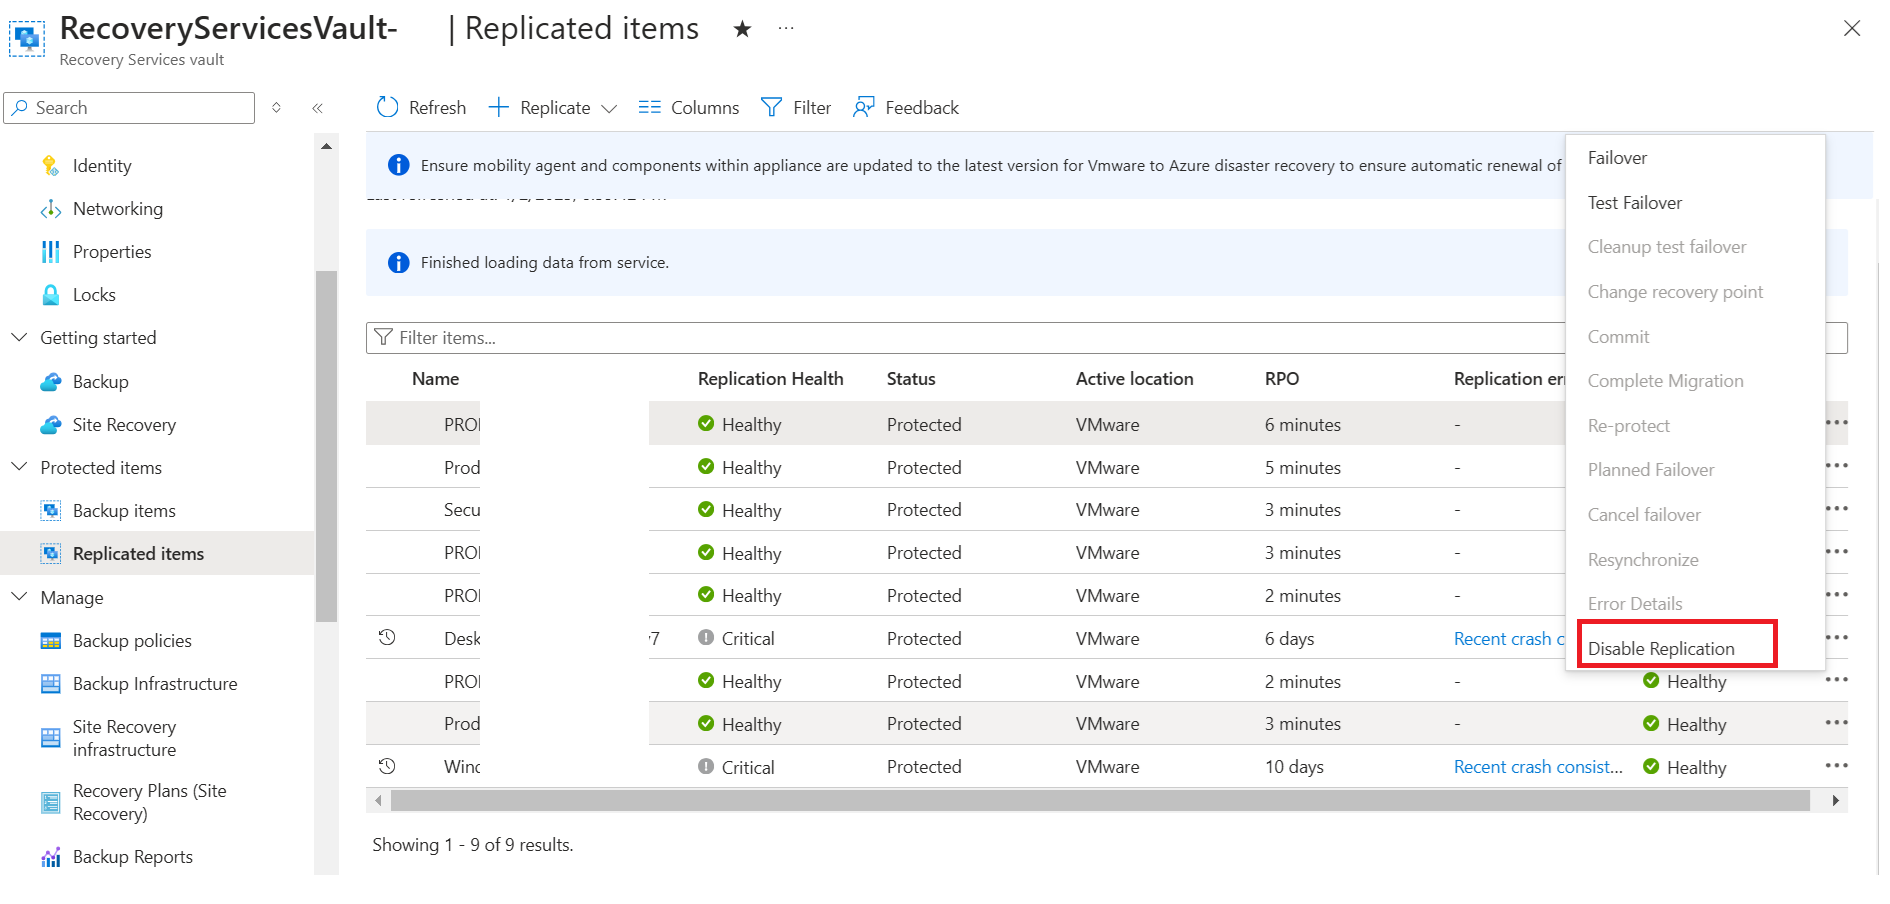Screen dimensions: 1890x904
Task: Open Site Recovery infrastructure
Action: click(124, 738)
